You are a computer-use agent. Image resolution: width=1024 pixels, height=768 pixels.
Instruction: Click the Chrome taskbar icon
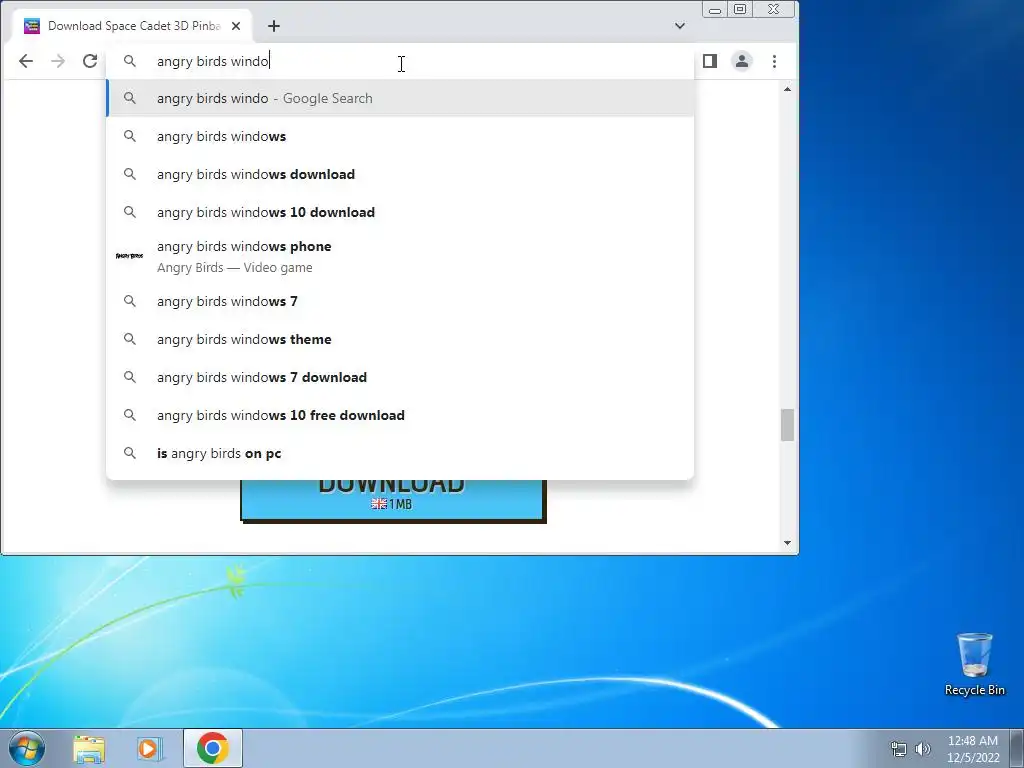(x=213, y=748)
